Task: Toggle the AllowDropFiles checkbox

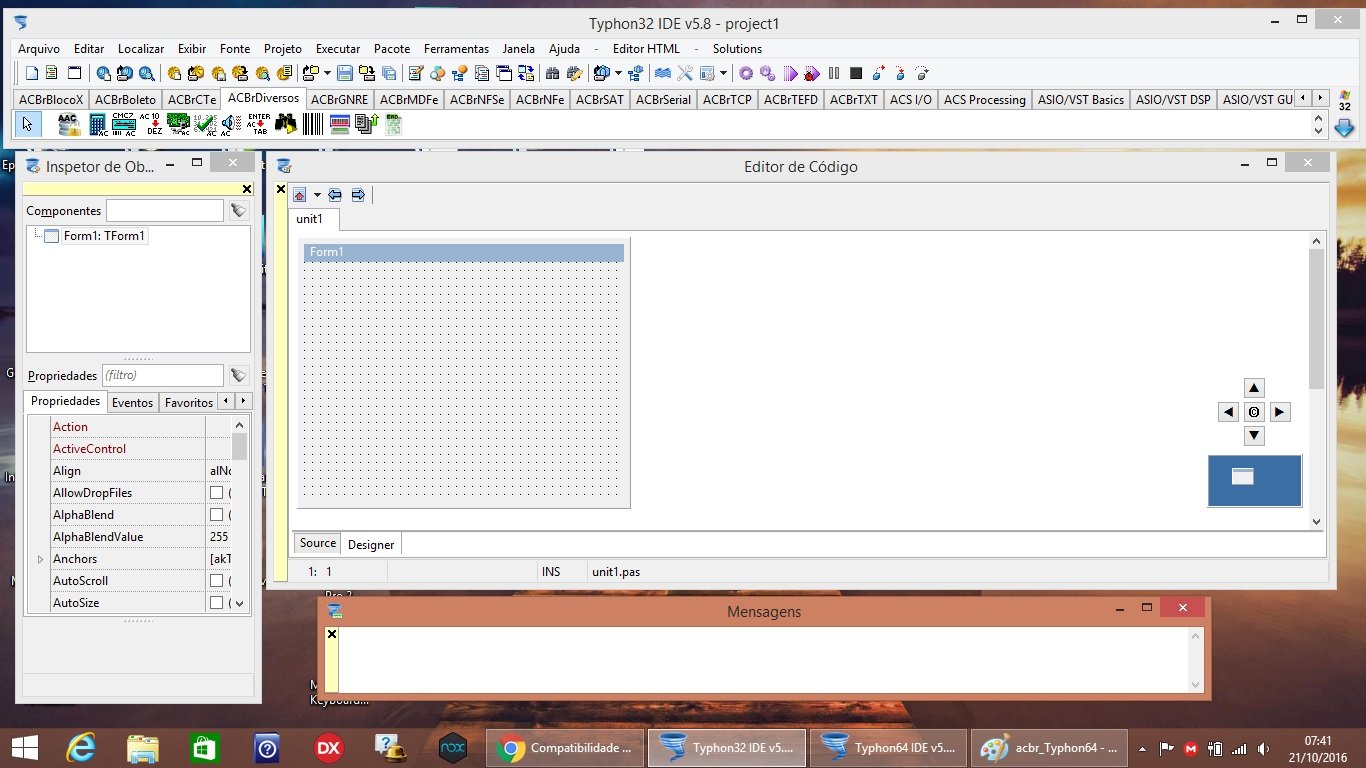Action: pyautogui.click(x=216, y=493)
